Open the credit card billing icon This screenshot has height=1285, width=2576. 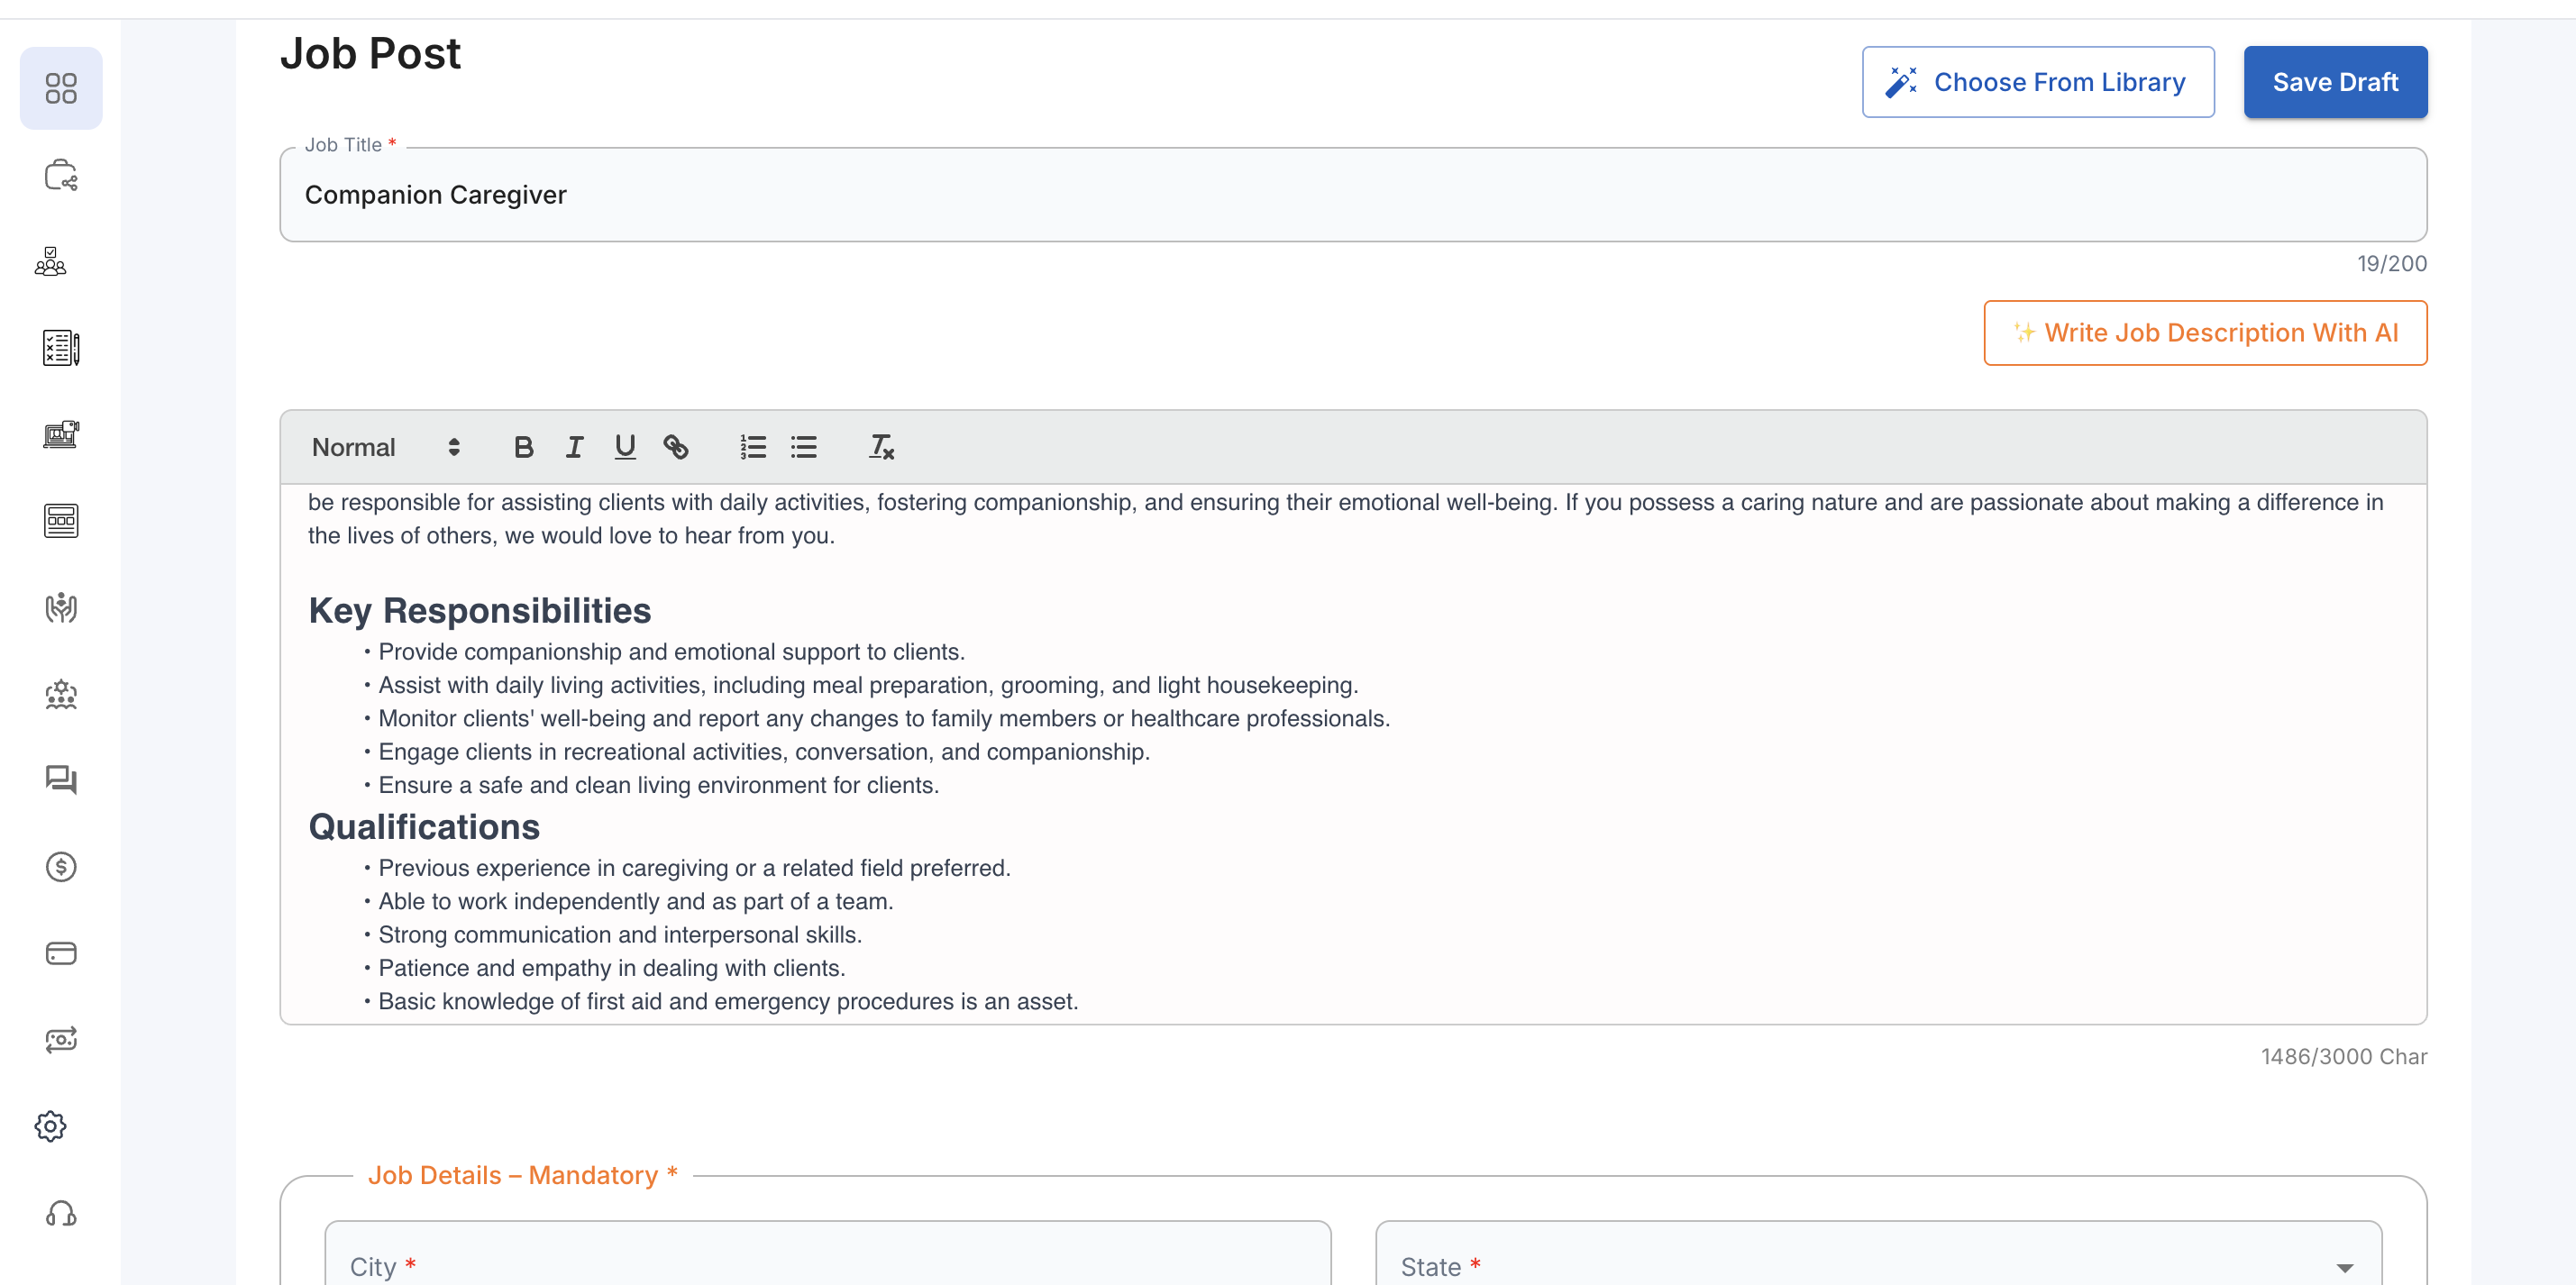coord(61,953)
